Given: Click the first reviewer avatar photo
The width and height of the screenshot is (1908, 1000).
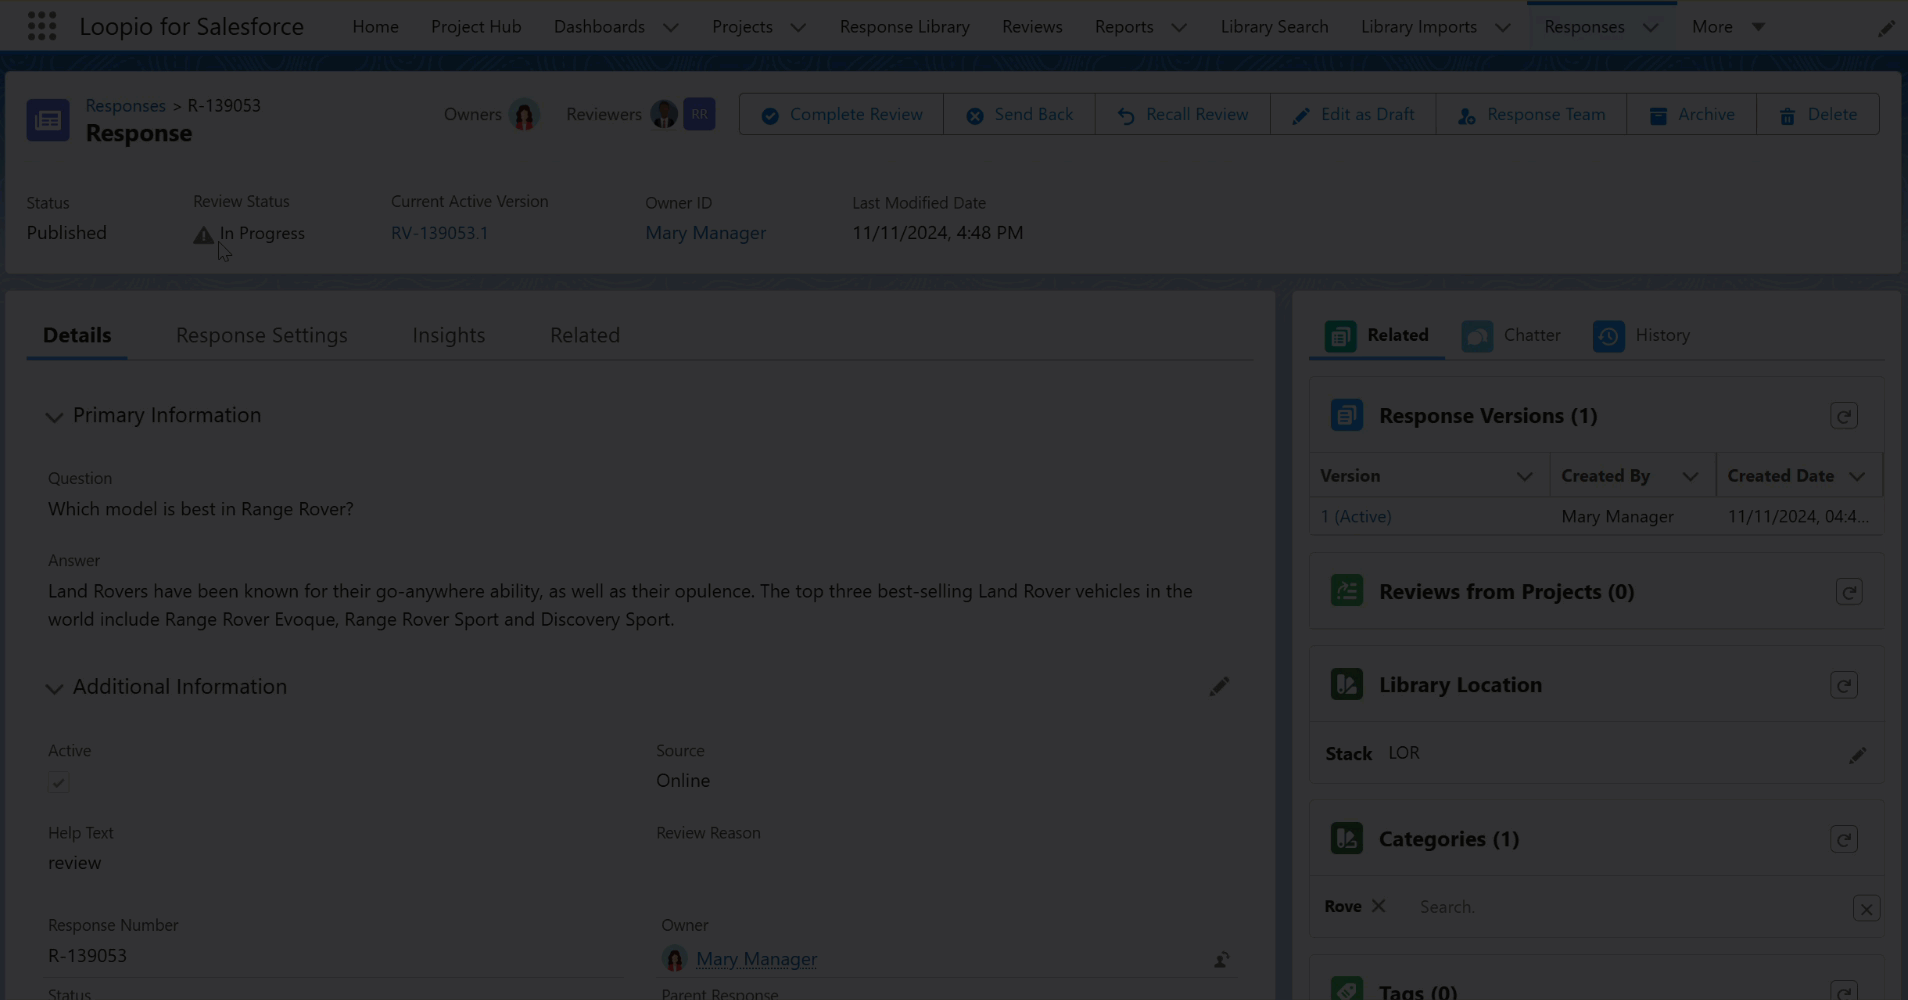Looking at the screenshot, I should point(664,114).
